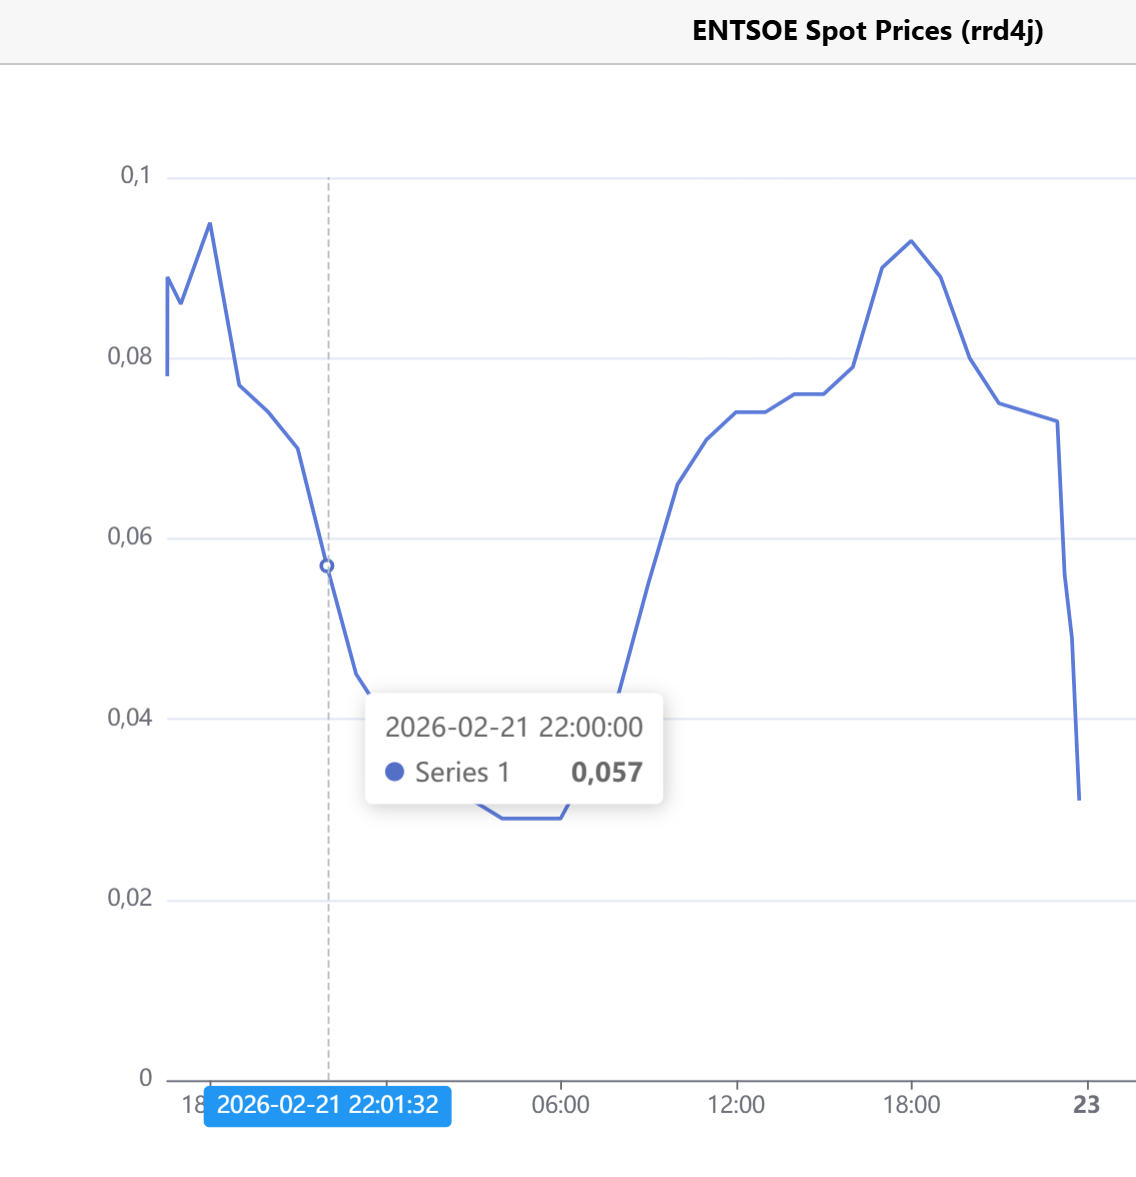Screen dimensions: 1136x1177
Task: Click the Series 1 name in tooltip
Action: (x=462, y=772)
